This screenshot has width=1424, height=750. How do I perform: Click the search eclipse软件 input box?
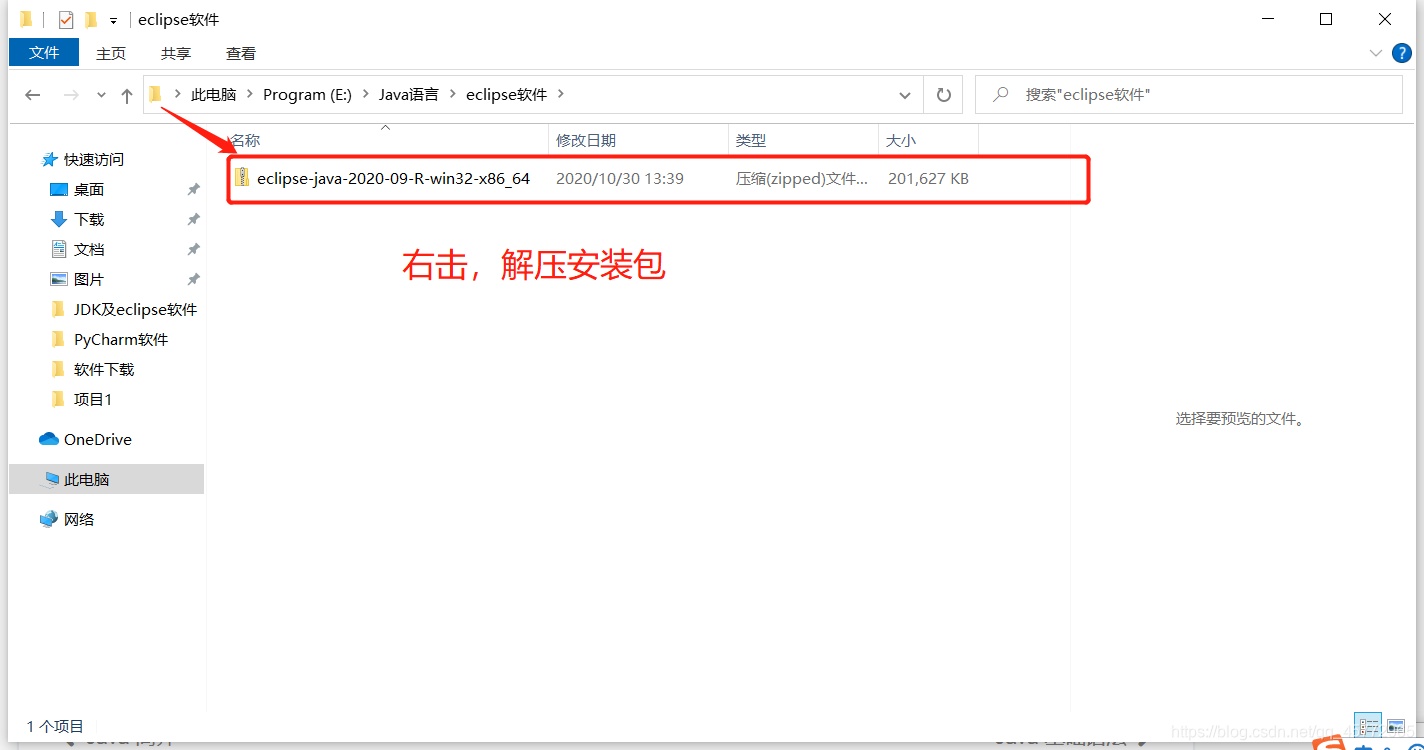pos(1189,95)
